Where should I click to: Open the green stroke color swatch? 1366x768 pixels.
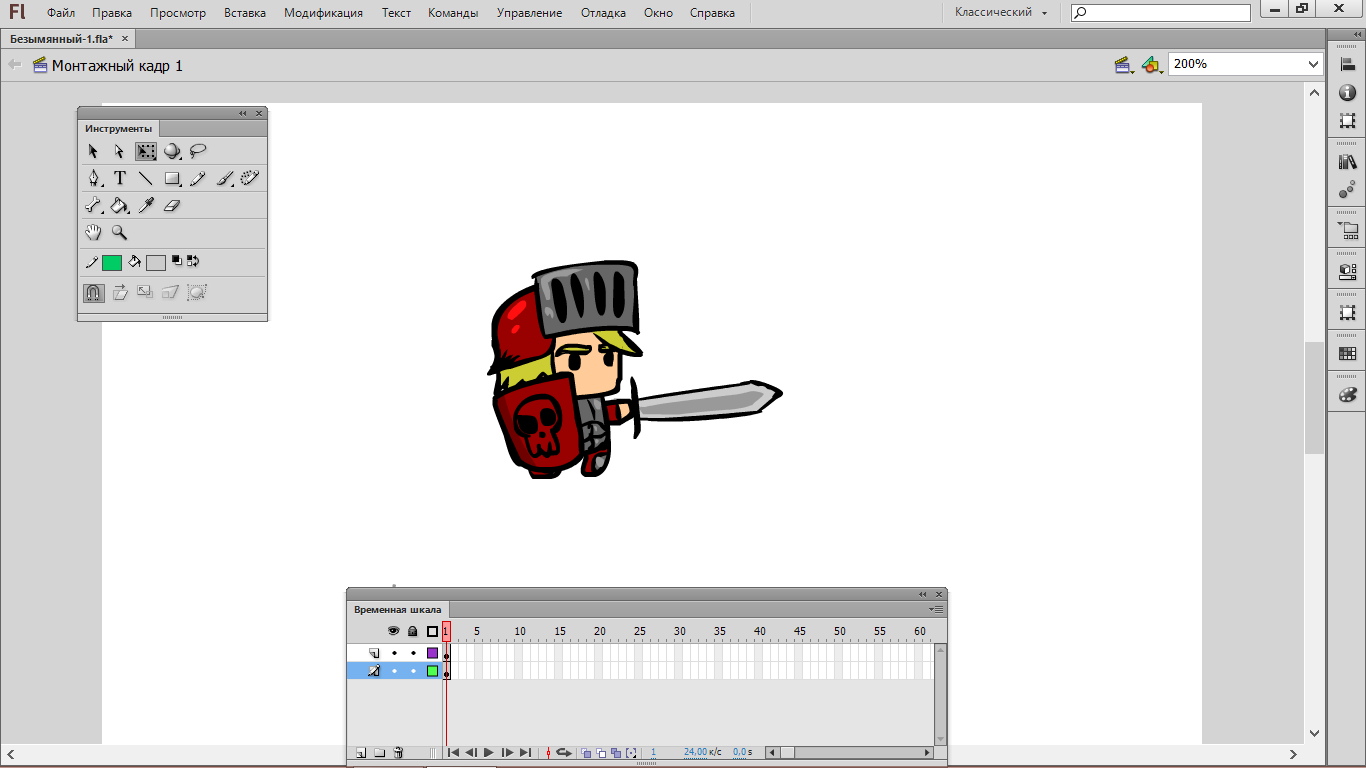[x=112, y=262]
